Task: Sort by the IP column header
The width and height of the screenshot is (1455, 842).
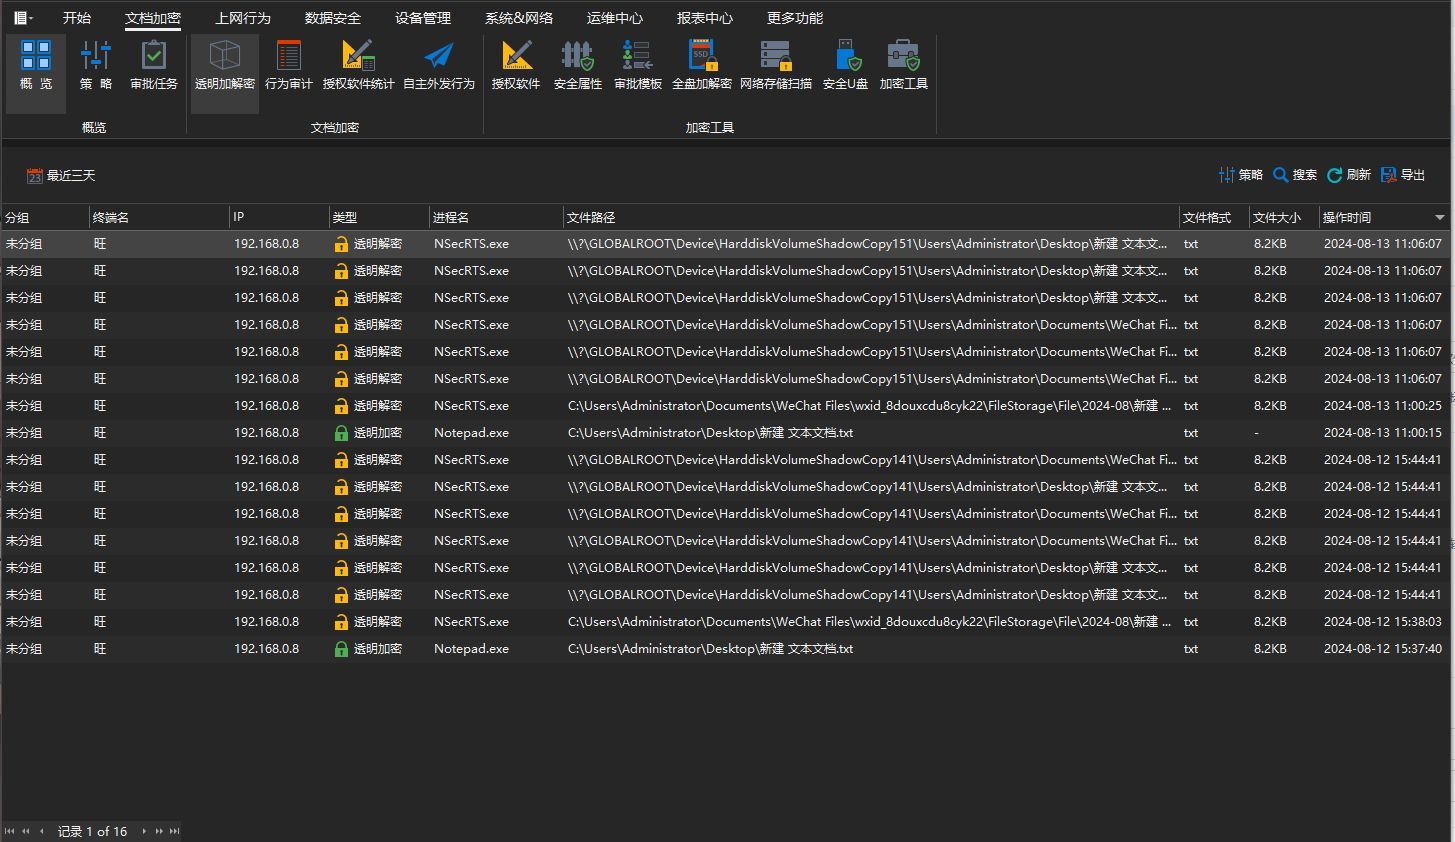Action: 279,217
